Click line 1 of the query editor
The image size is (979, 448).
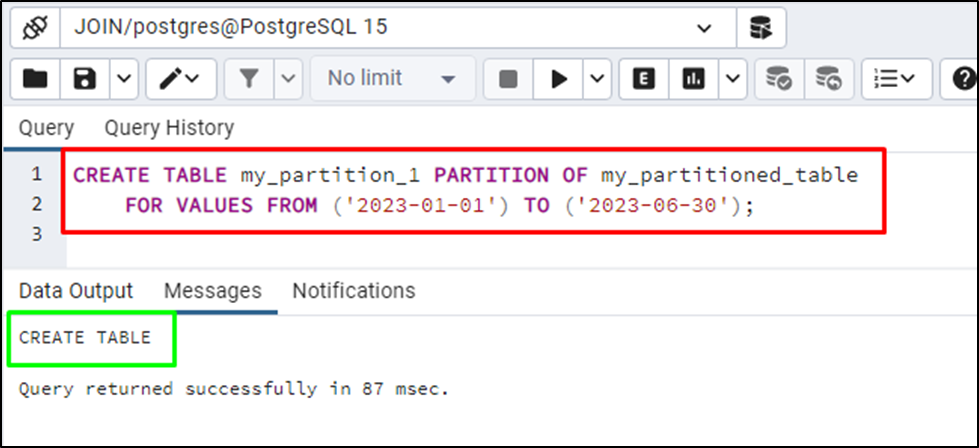coord(466,175)
